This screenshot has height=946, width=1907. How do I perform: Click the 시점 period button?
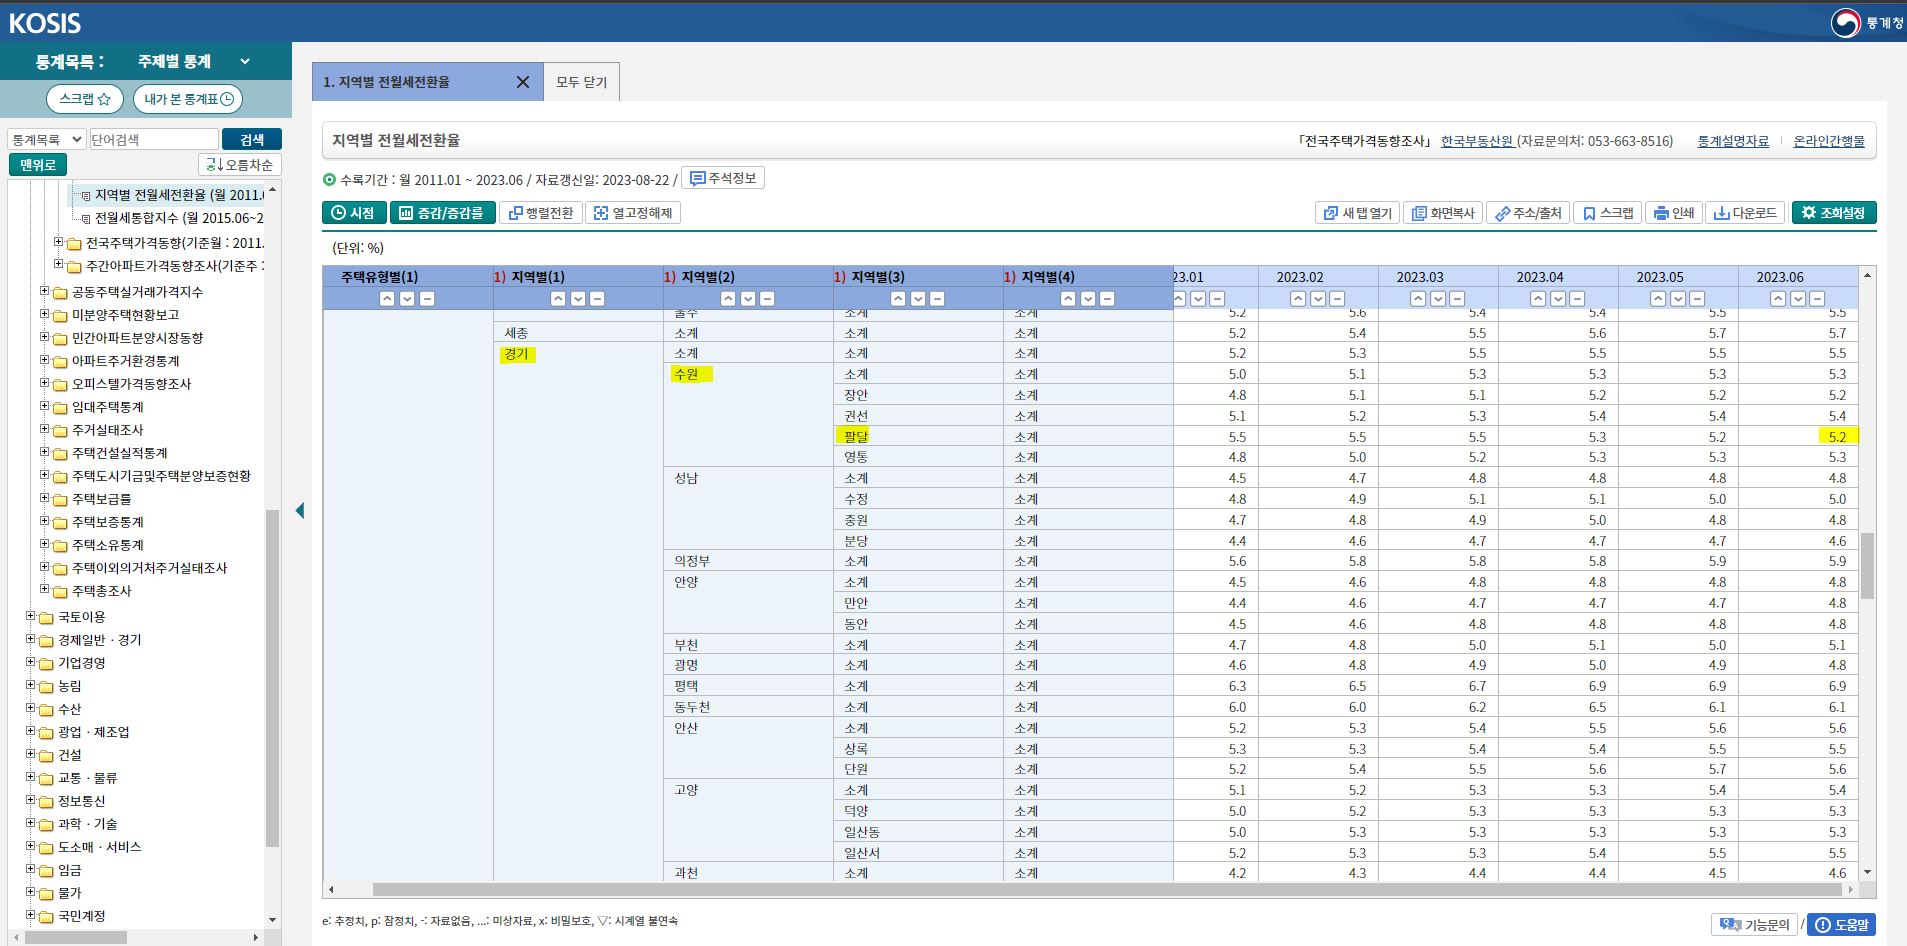coord(353,212)
